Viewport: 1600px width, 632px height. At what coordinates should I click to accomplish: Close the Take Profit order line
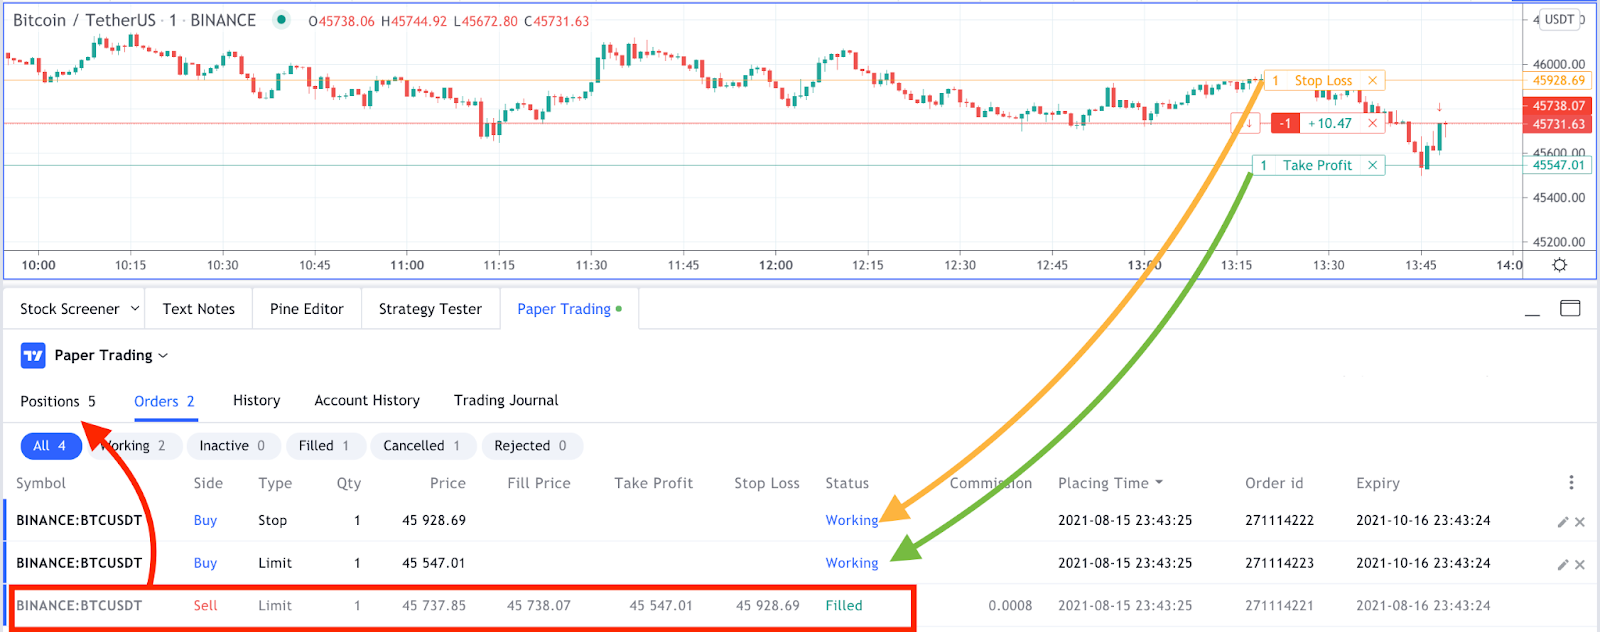pos(1373,166)
